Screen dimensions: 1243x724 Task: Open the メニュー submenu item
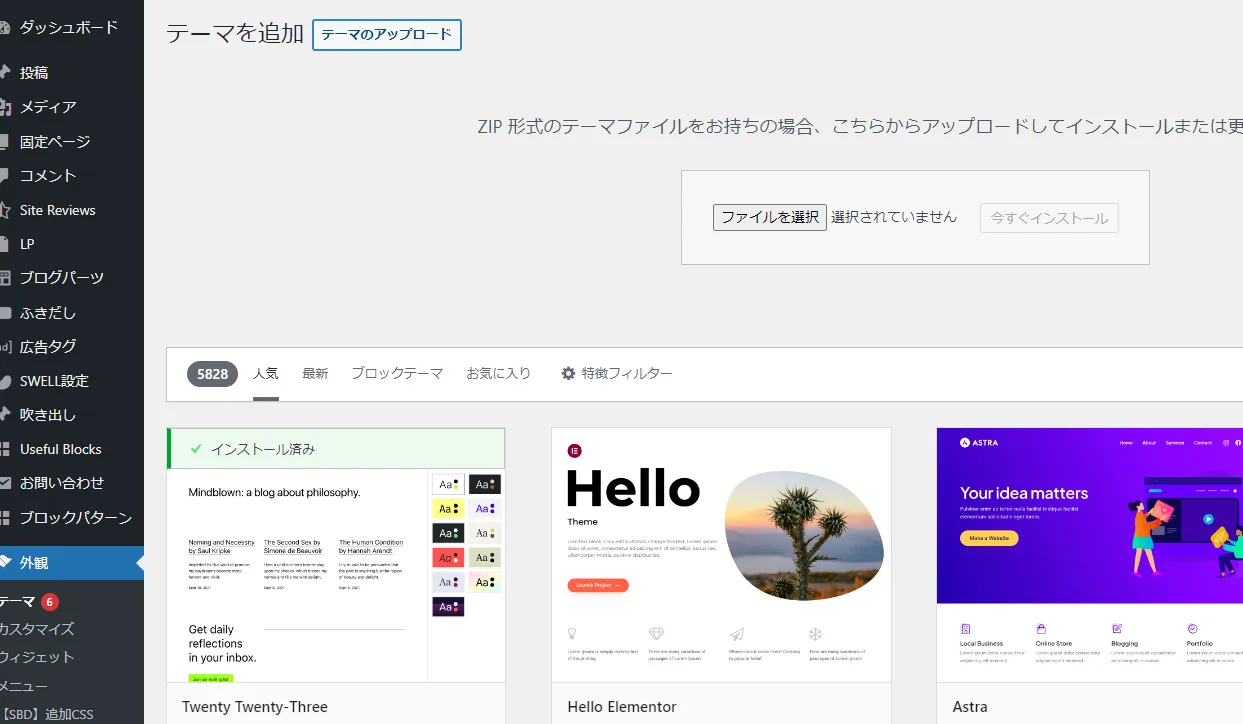pyautogui.click(x=24, y=686)
